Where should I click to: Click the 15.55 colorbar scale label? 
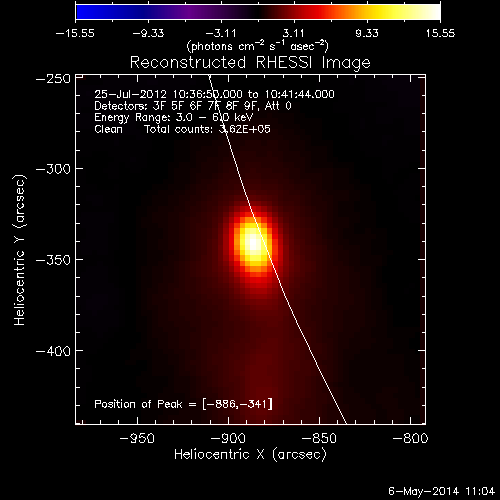[440, 33]
